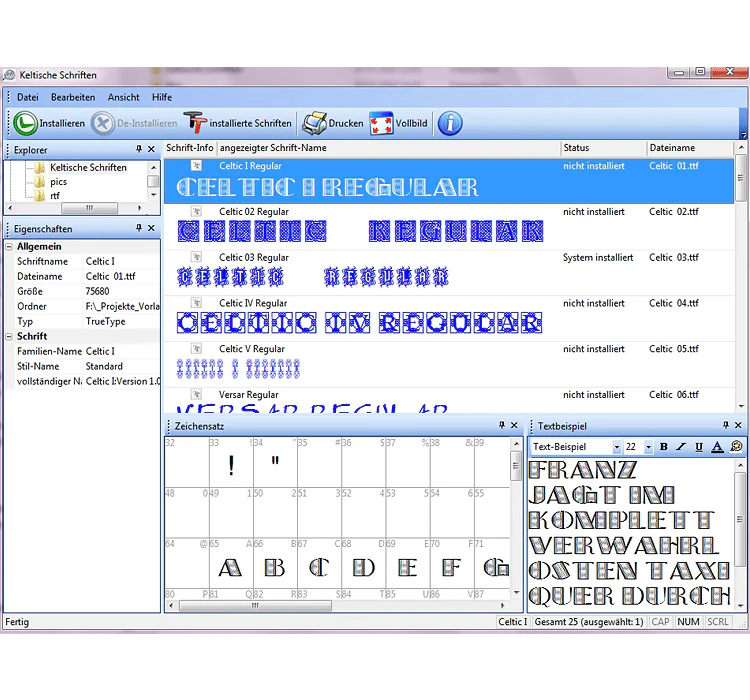Open the character search icon in Textbeispiel
Screen dimensions: 750x700
click(736, 447)
